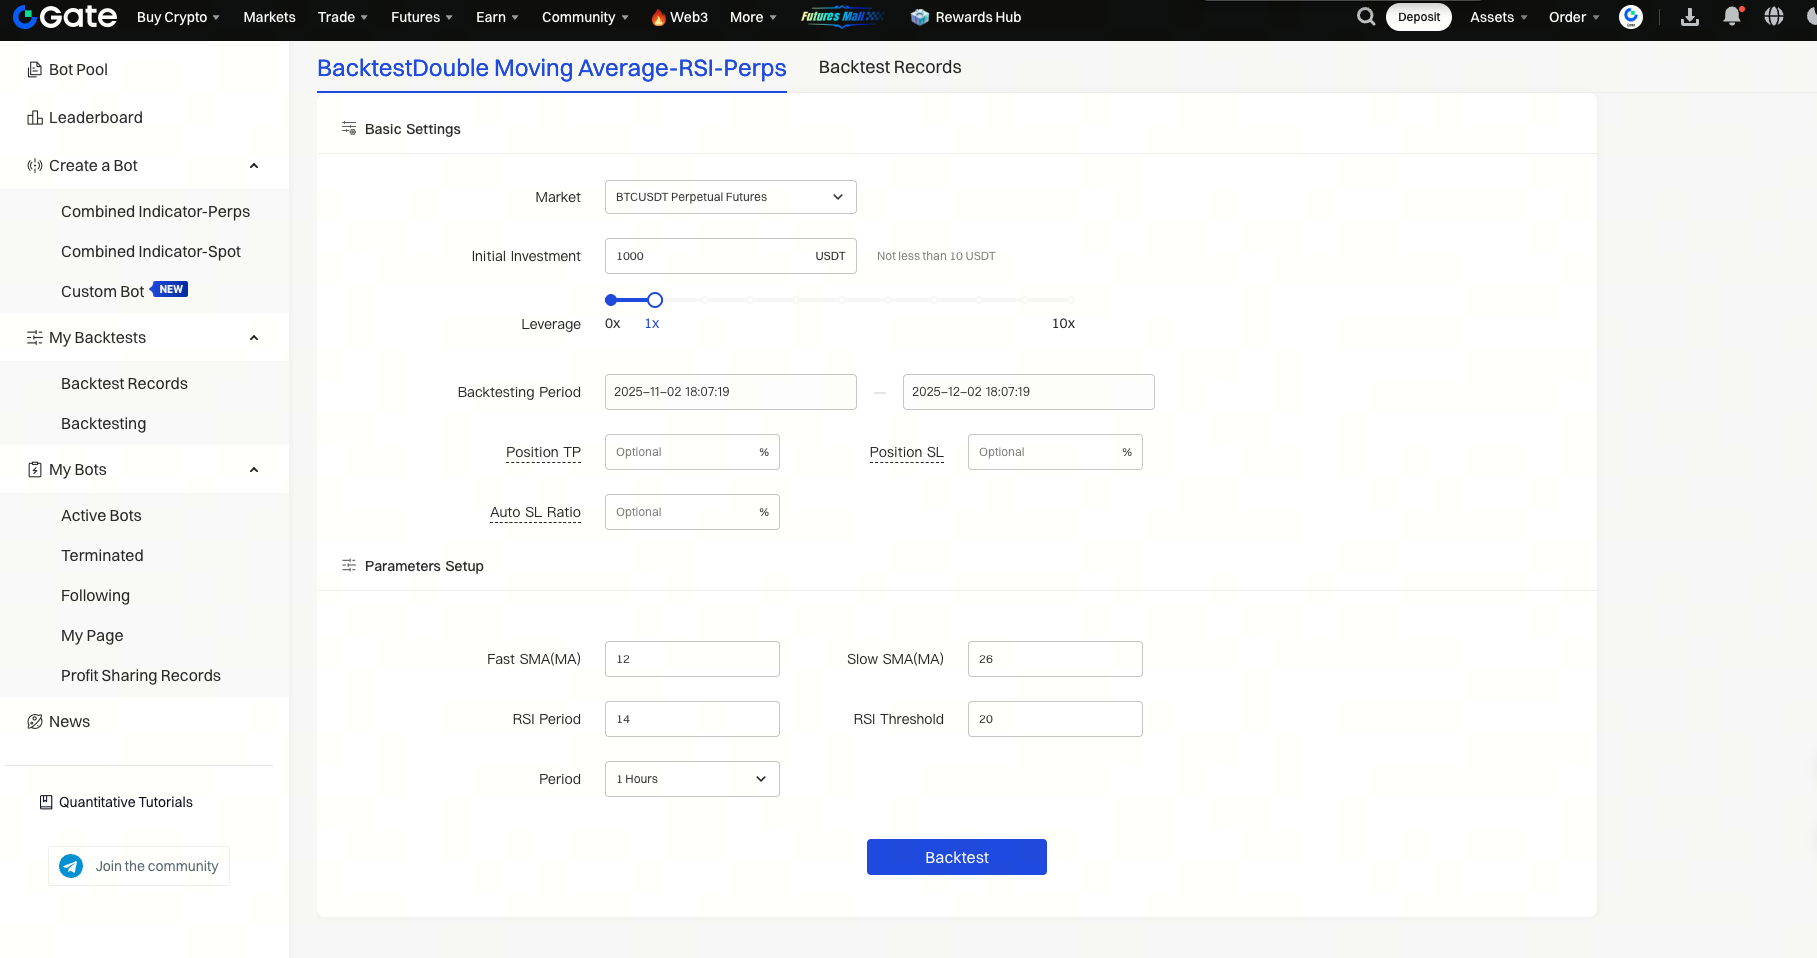1817x958 pixels.
Task: Click the Telegram community icon
Action: pos(71,866)
